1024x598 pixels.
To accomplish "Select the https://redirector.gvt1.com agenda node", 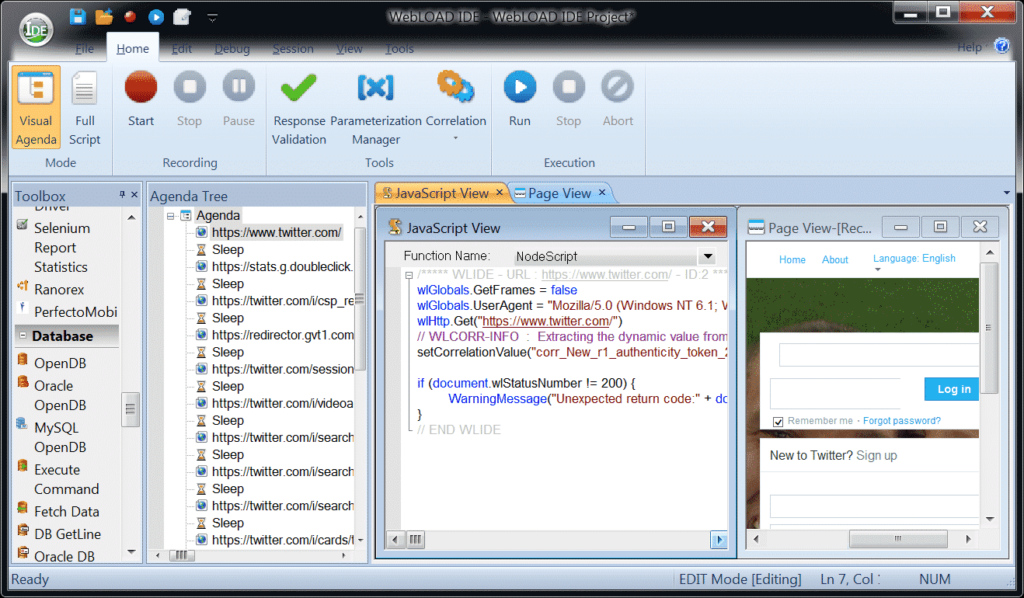I will (x=282, y=335).
